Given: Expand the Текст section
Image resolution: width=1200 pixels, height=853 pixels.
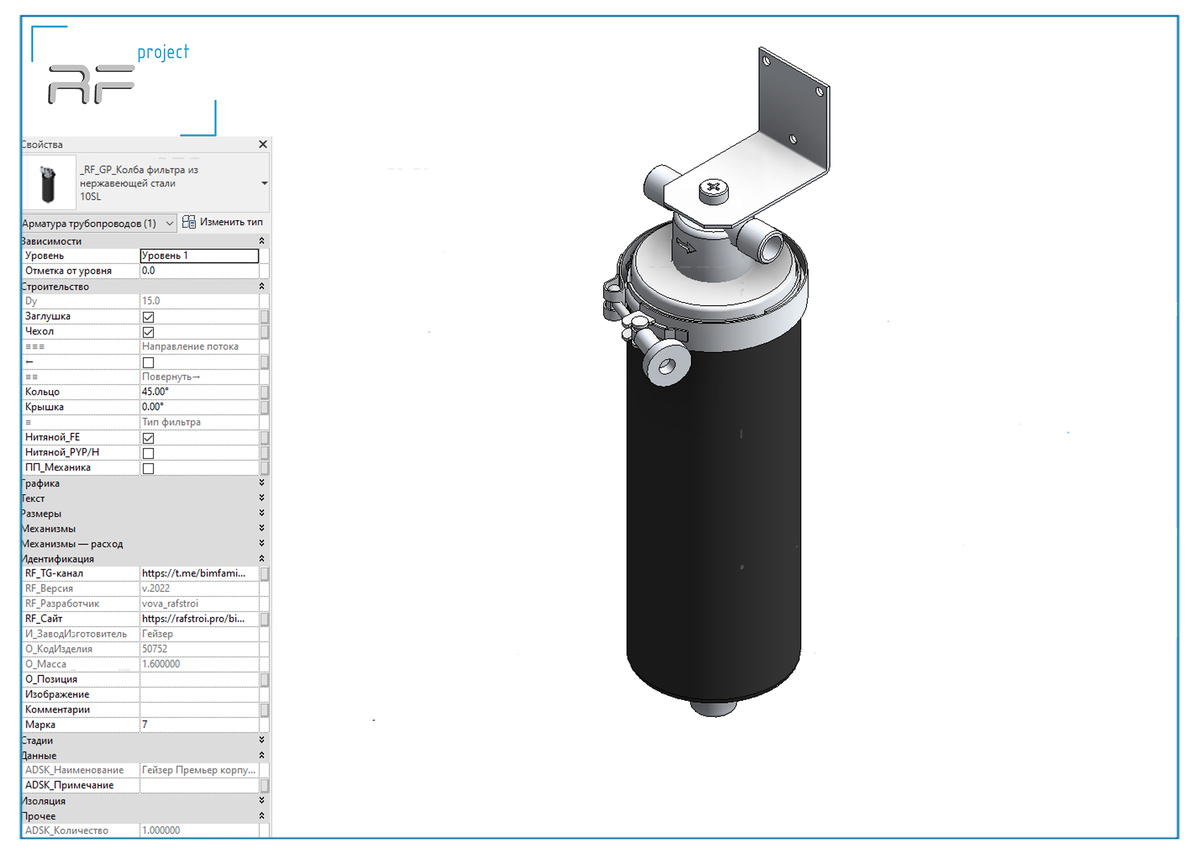Looking at the screenshot, I should coord(262,498).
